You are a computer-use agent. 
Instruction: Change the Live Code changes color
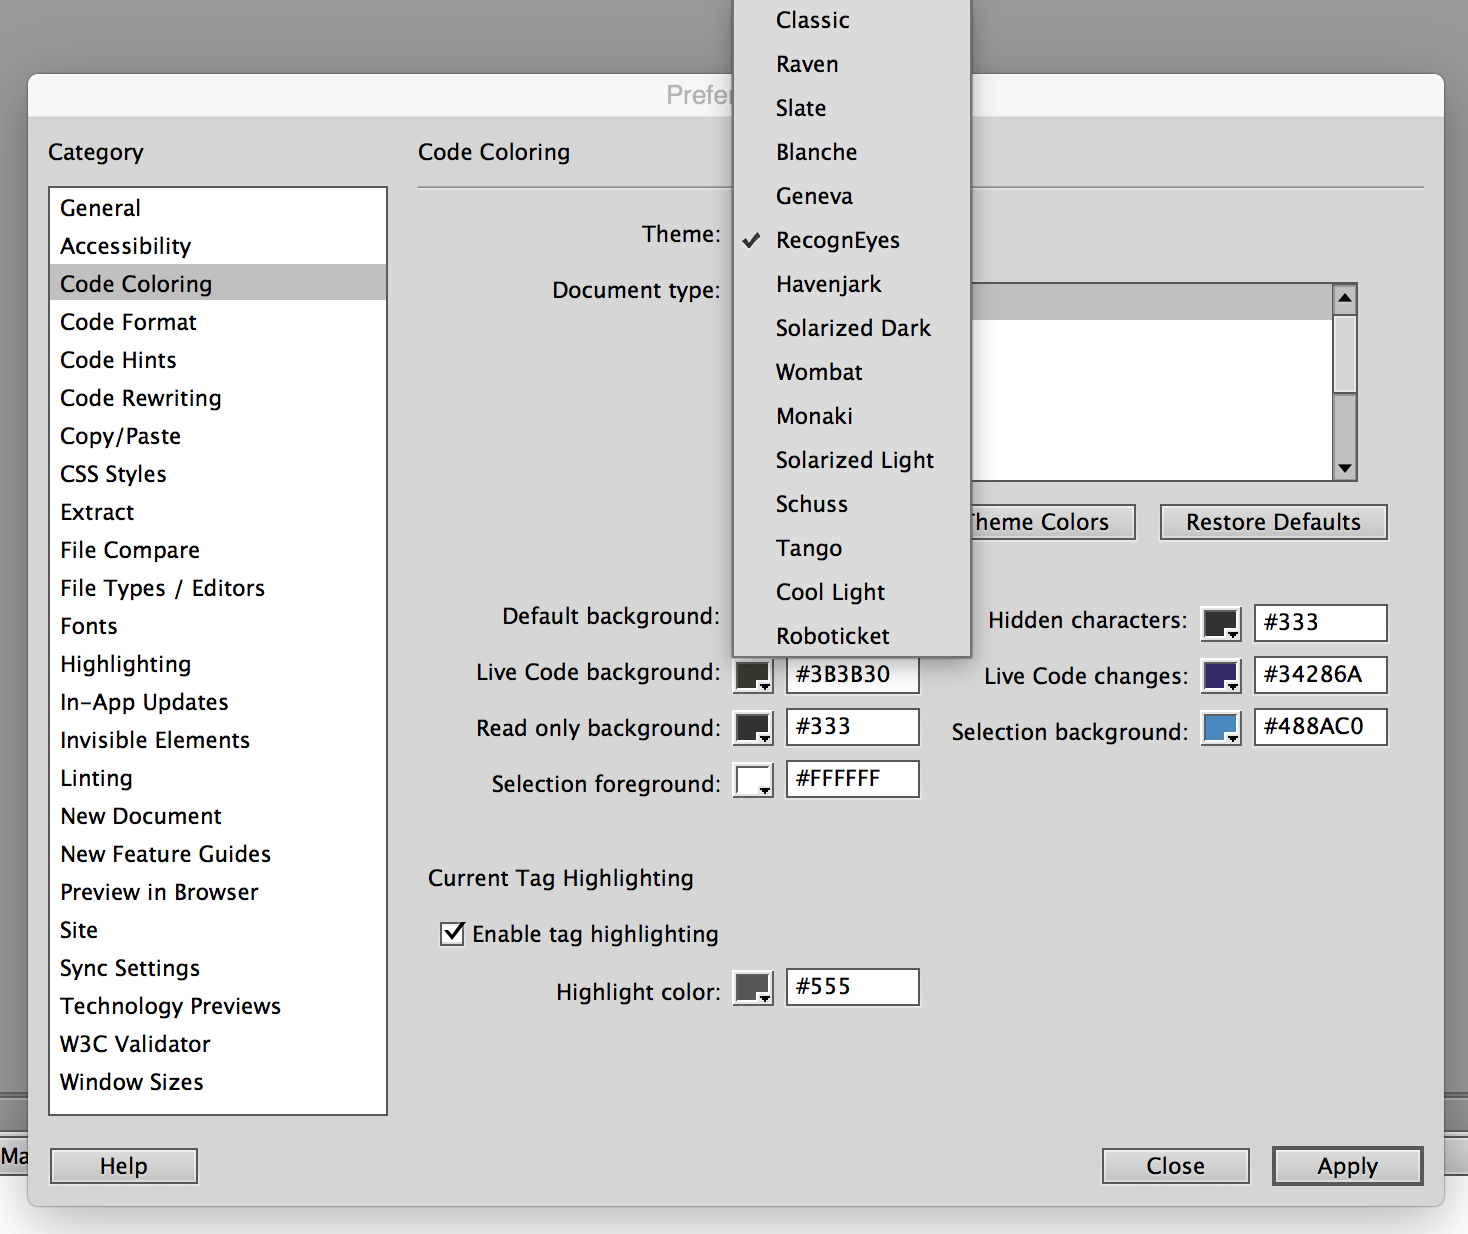click(1220, 675)
